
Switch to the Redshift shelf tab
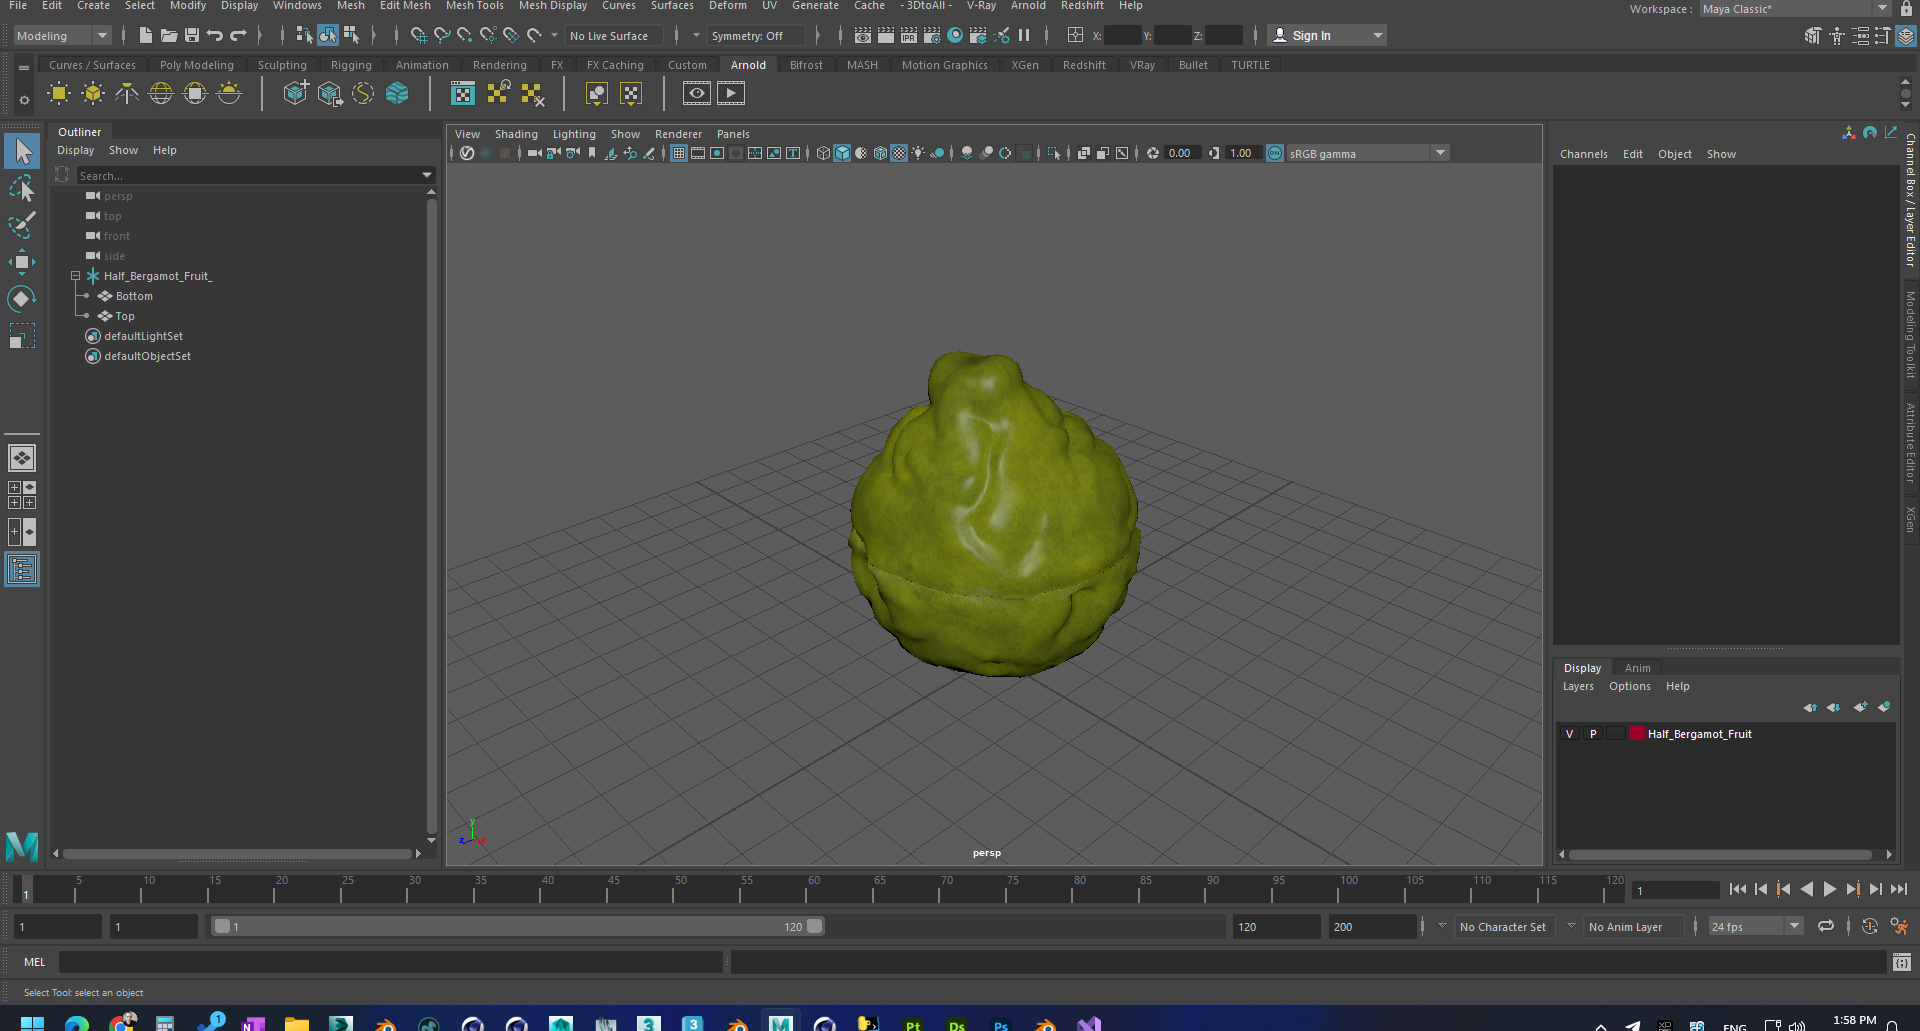[1084, 65]
